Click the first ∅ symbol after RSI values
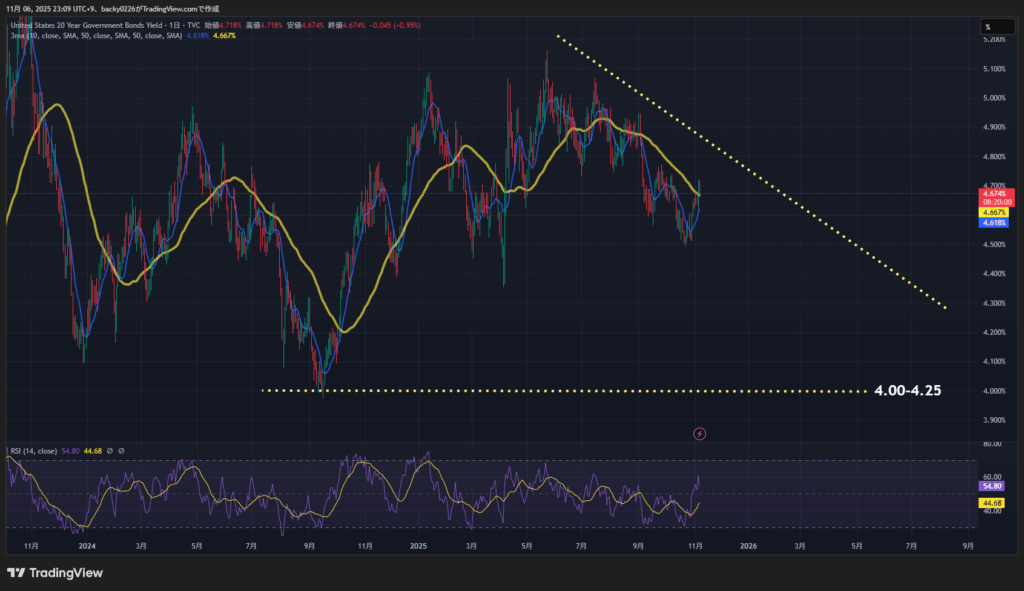 point(109,451)
